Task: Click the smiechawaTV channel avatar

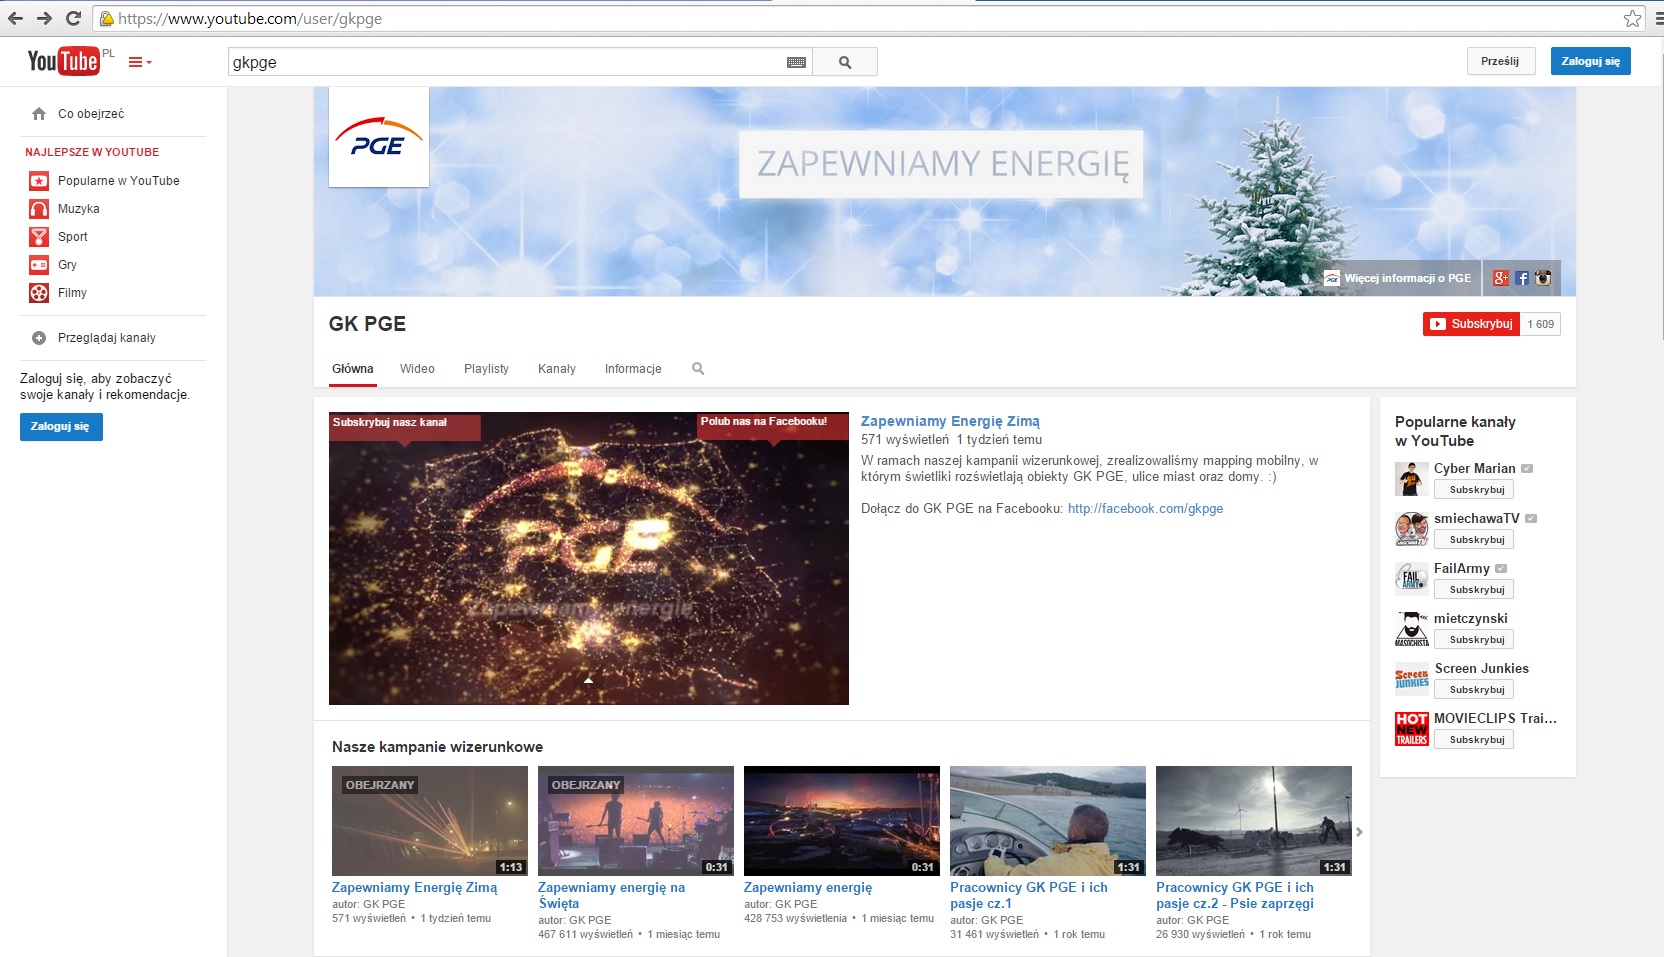Action: (x=1411, y=529)
